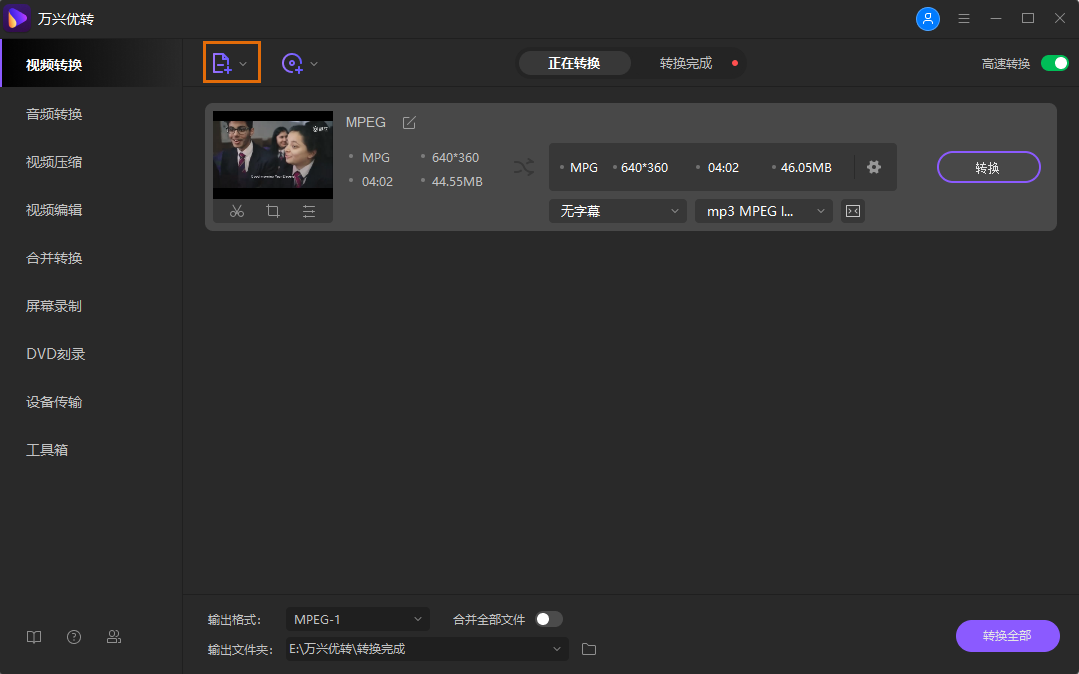Open the output settings gear on the file row
The height and width of the screenshot is (674, 1079).
tap(874, 167)
